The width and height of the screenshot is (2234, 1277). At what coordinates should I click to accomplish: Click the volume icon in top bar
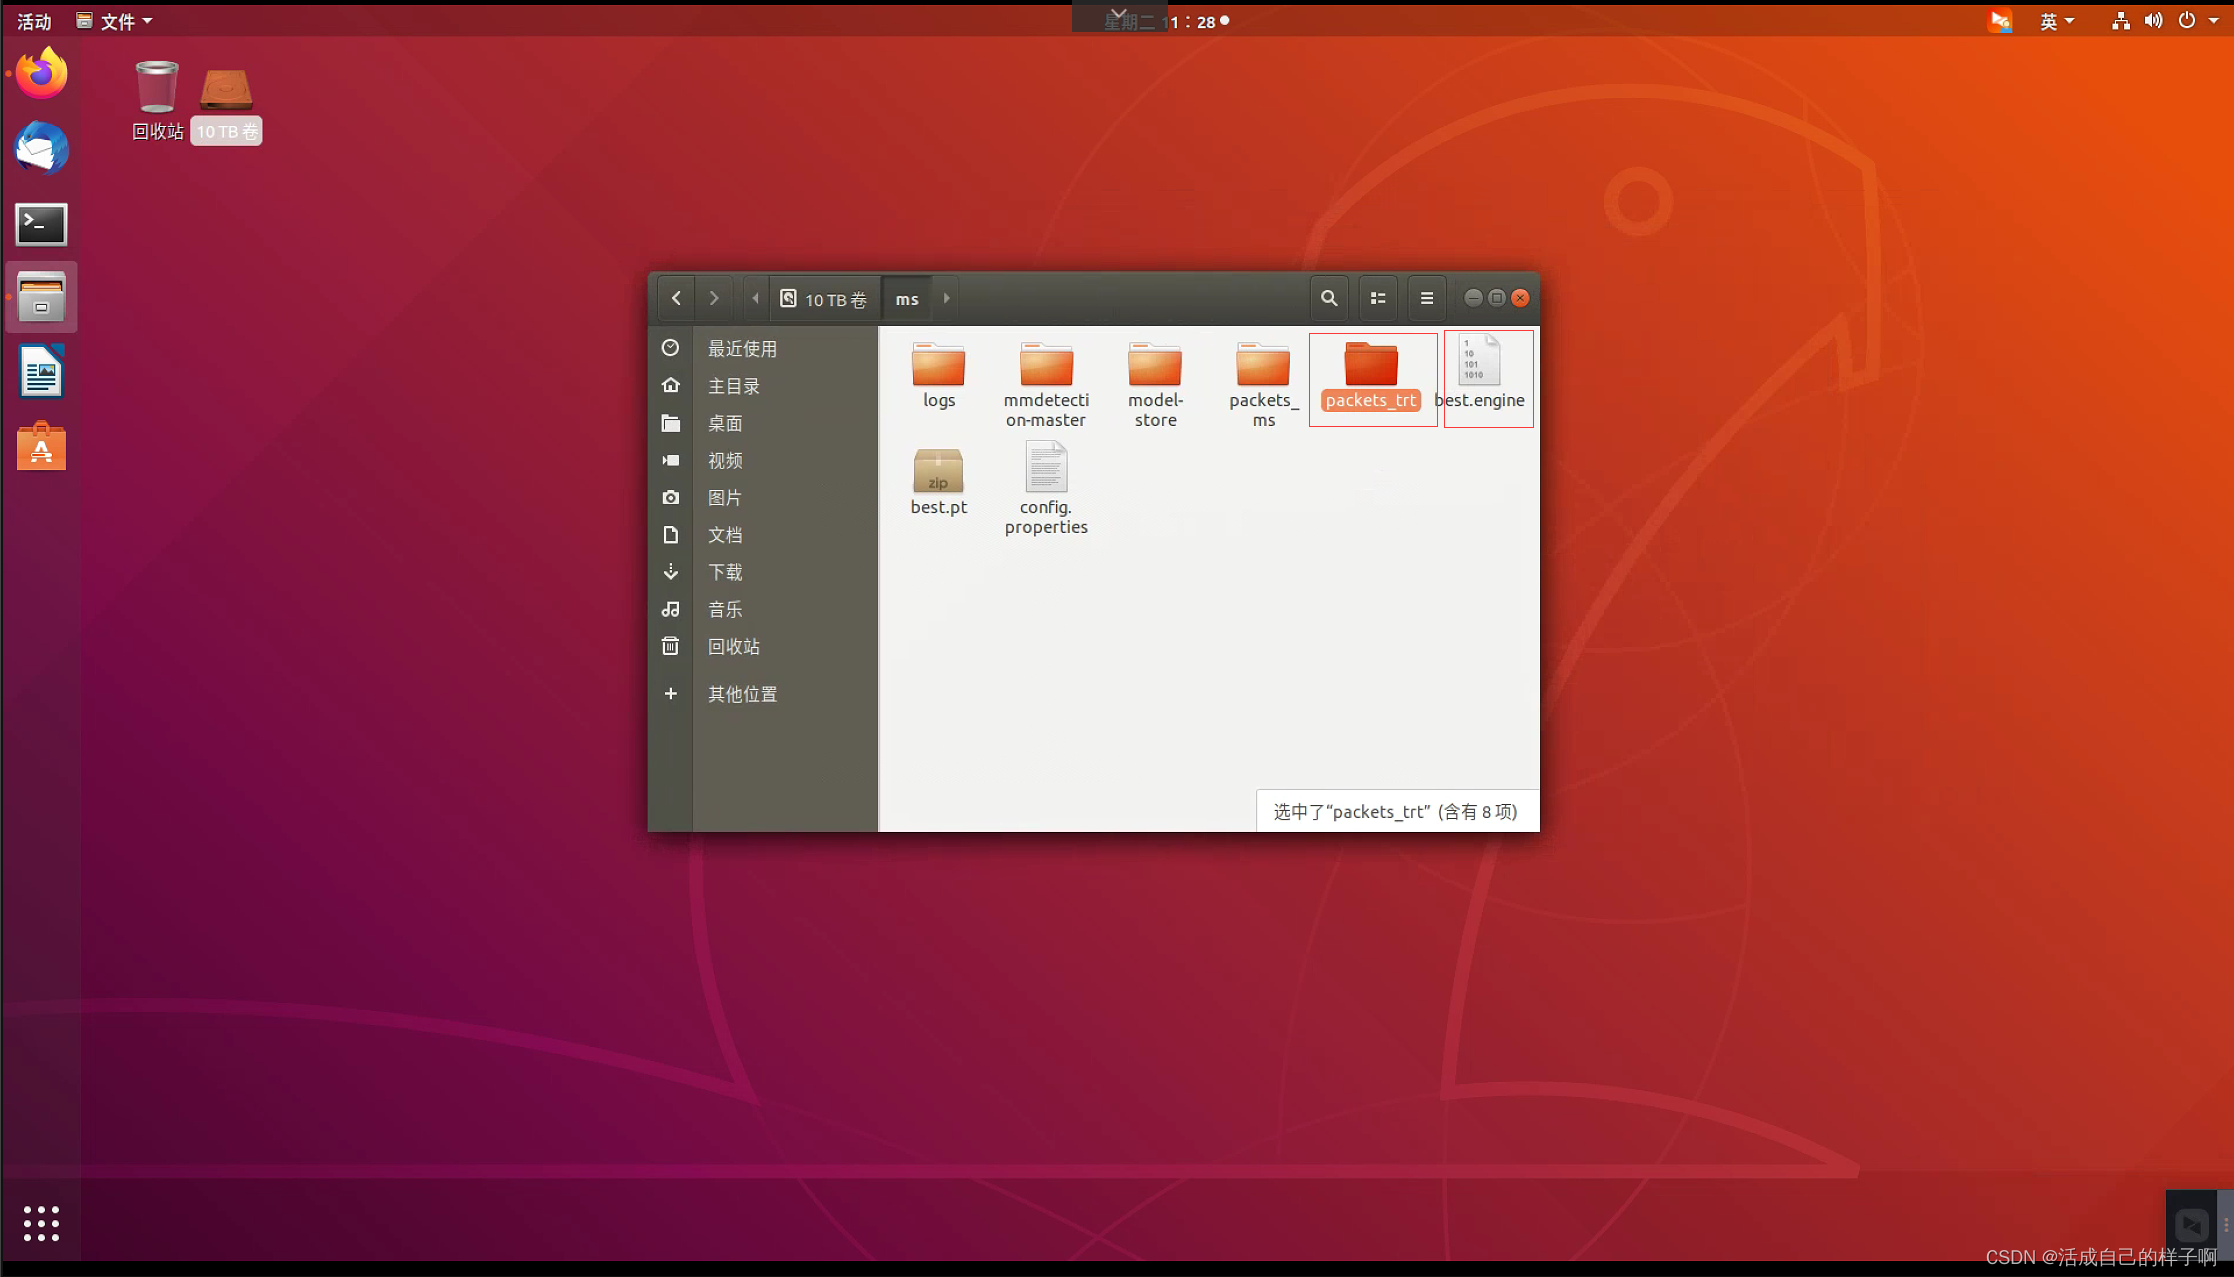[2153, 21]
